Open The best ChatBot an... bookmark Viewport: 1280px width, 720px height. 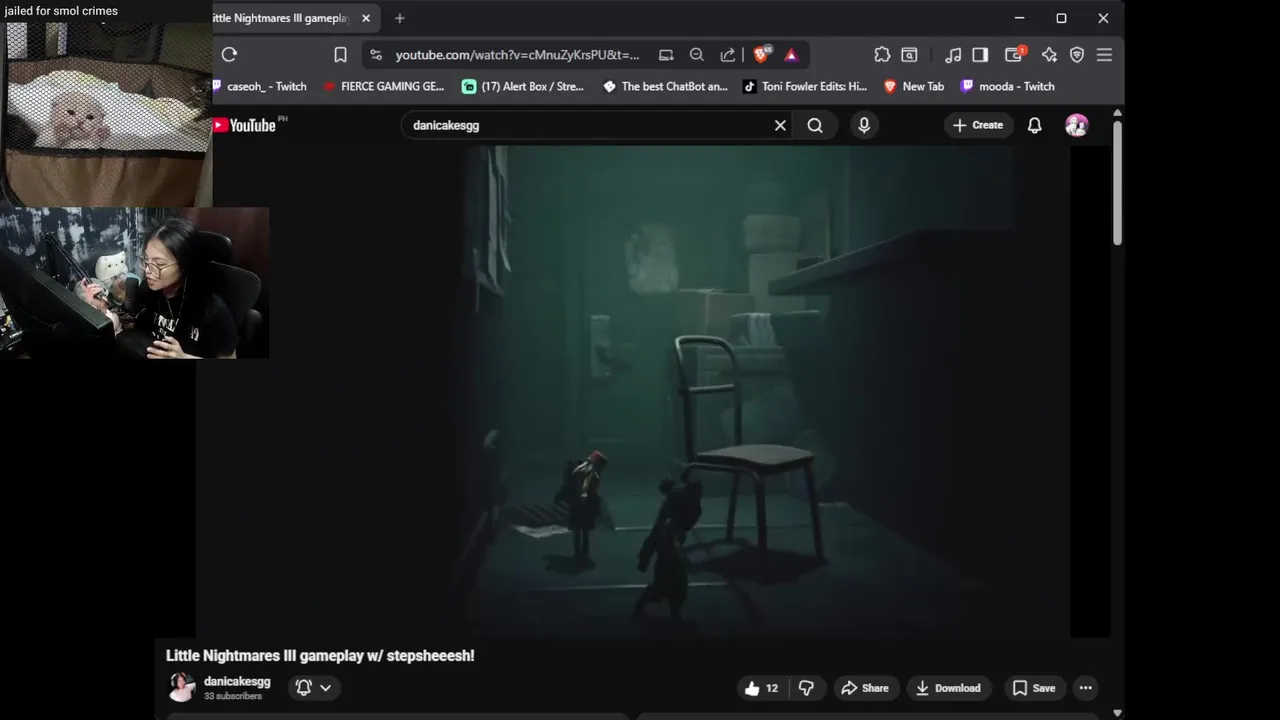[665, 87]
